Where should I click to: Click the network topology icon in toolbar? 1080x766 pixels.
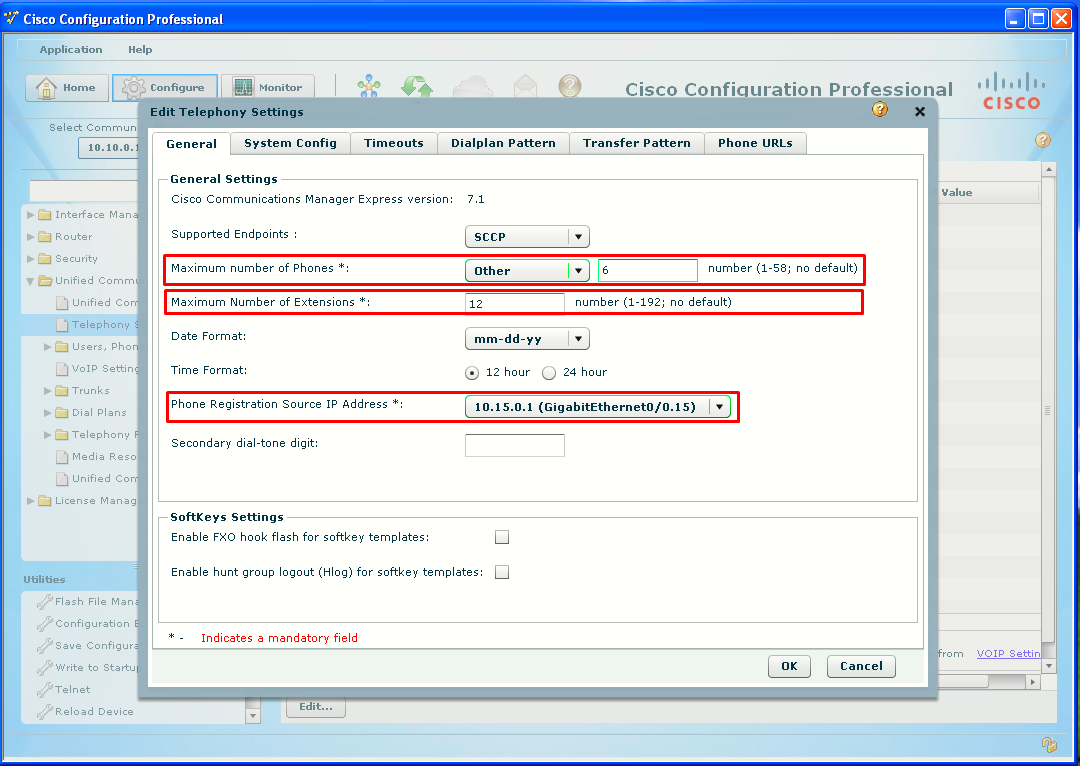tap(369, 86)
